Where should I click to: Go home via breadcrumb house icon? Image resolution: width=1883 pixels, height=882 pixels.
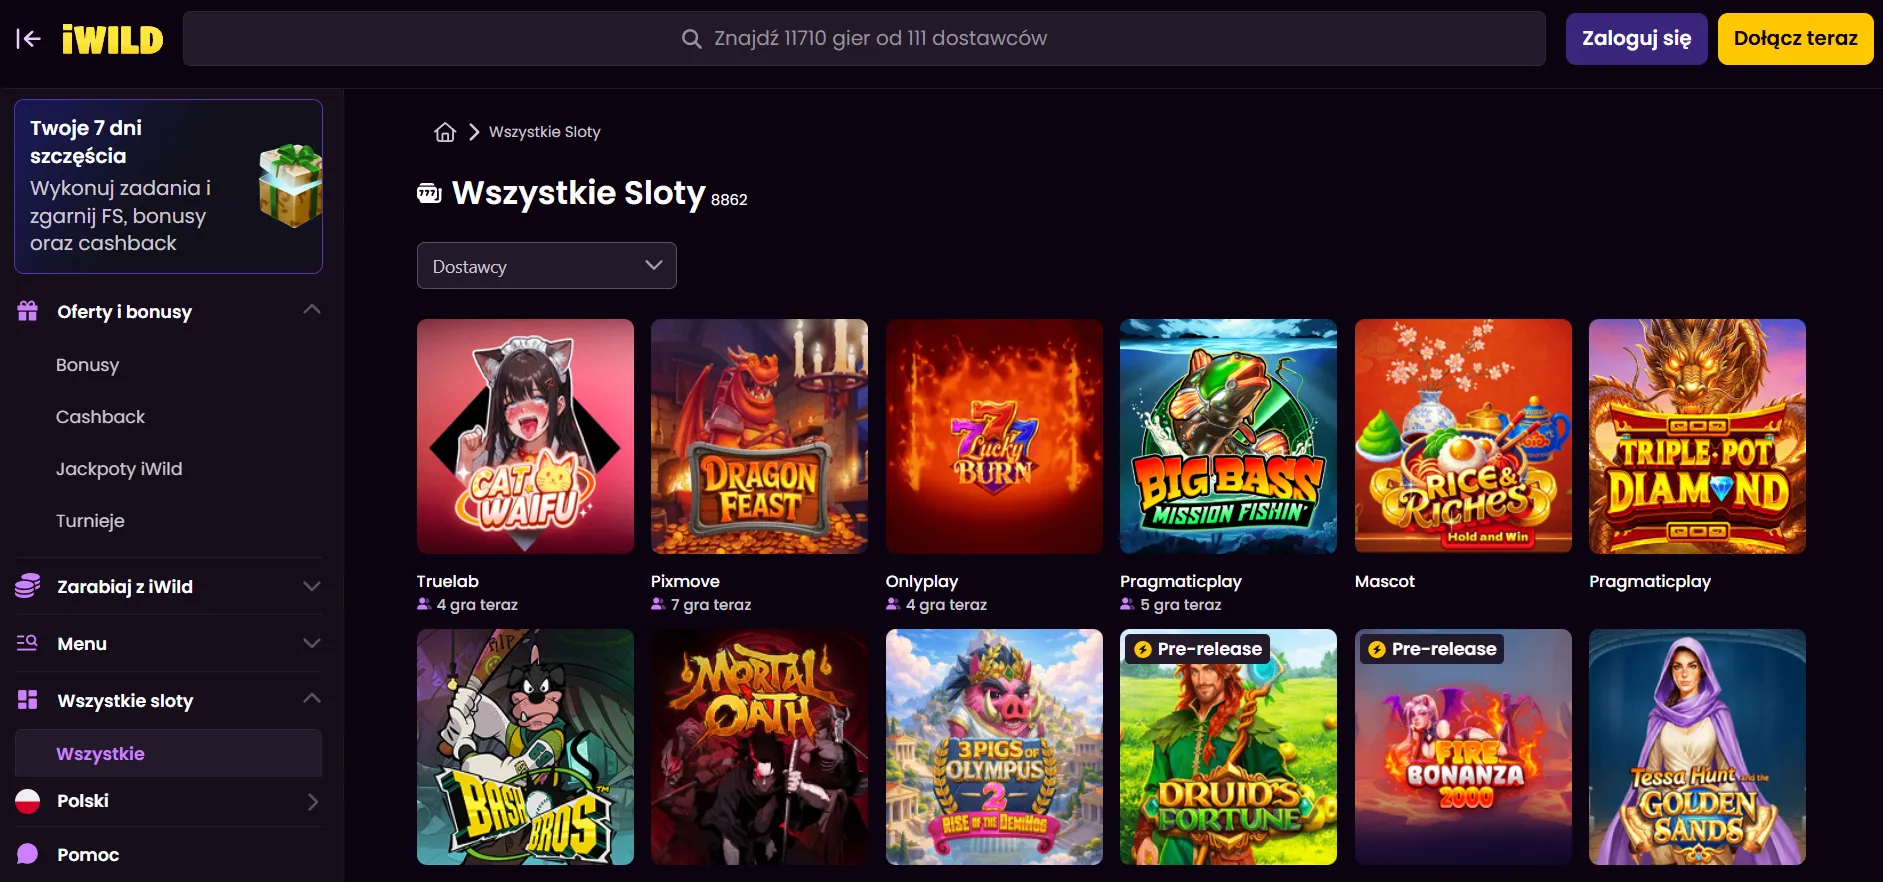pyautogui.click(x=445, y=132)
